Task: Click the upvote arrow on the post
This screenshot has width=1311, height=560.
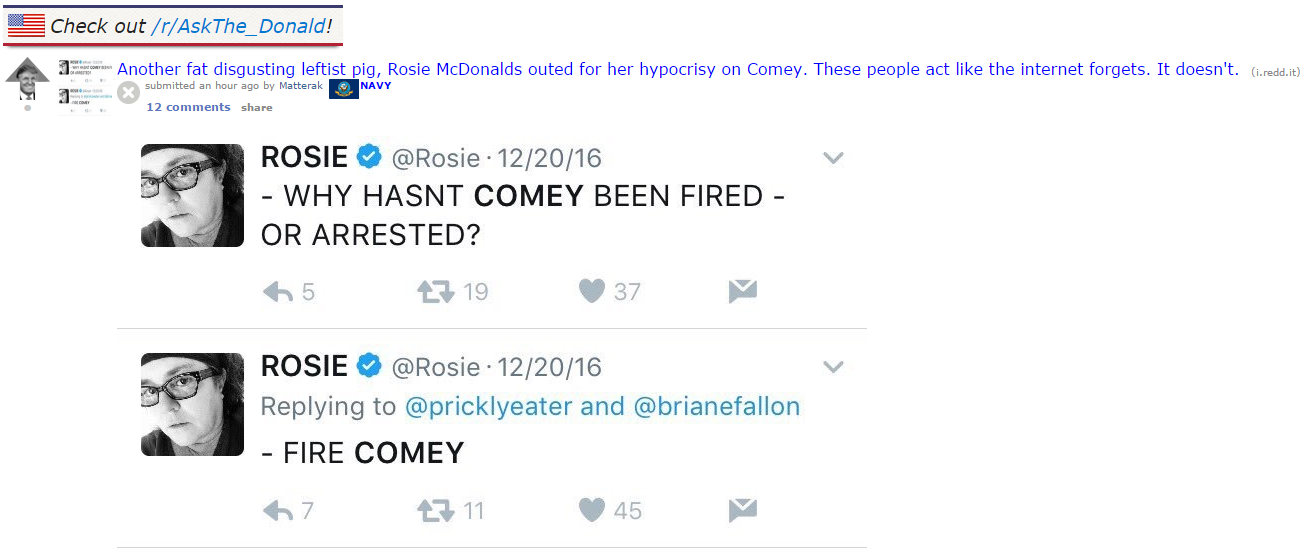Action: point(27,68)
